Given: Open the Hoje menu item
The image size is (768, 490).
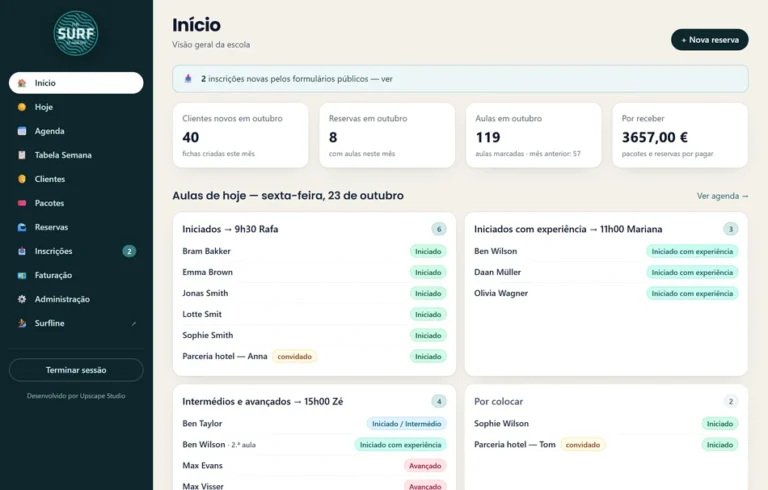Looking at the screenshot, I should (x=76, y=107).
